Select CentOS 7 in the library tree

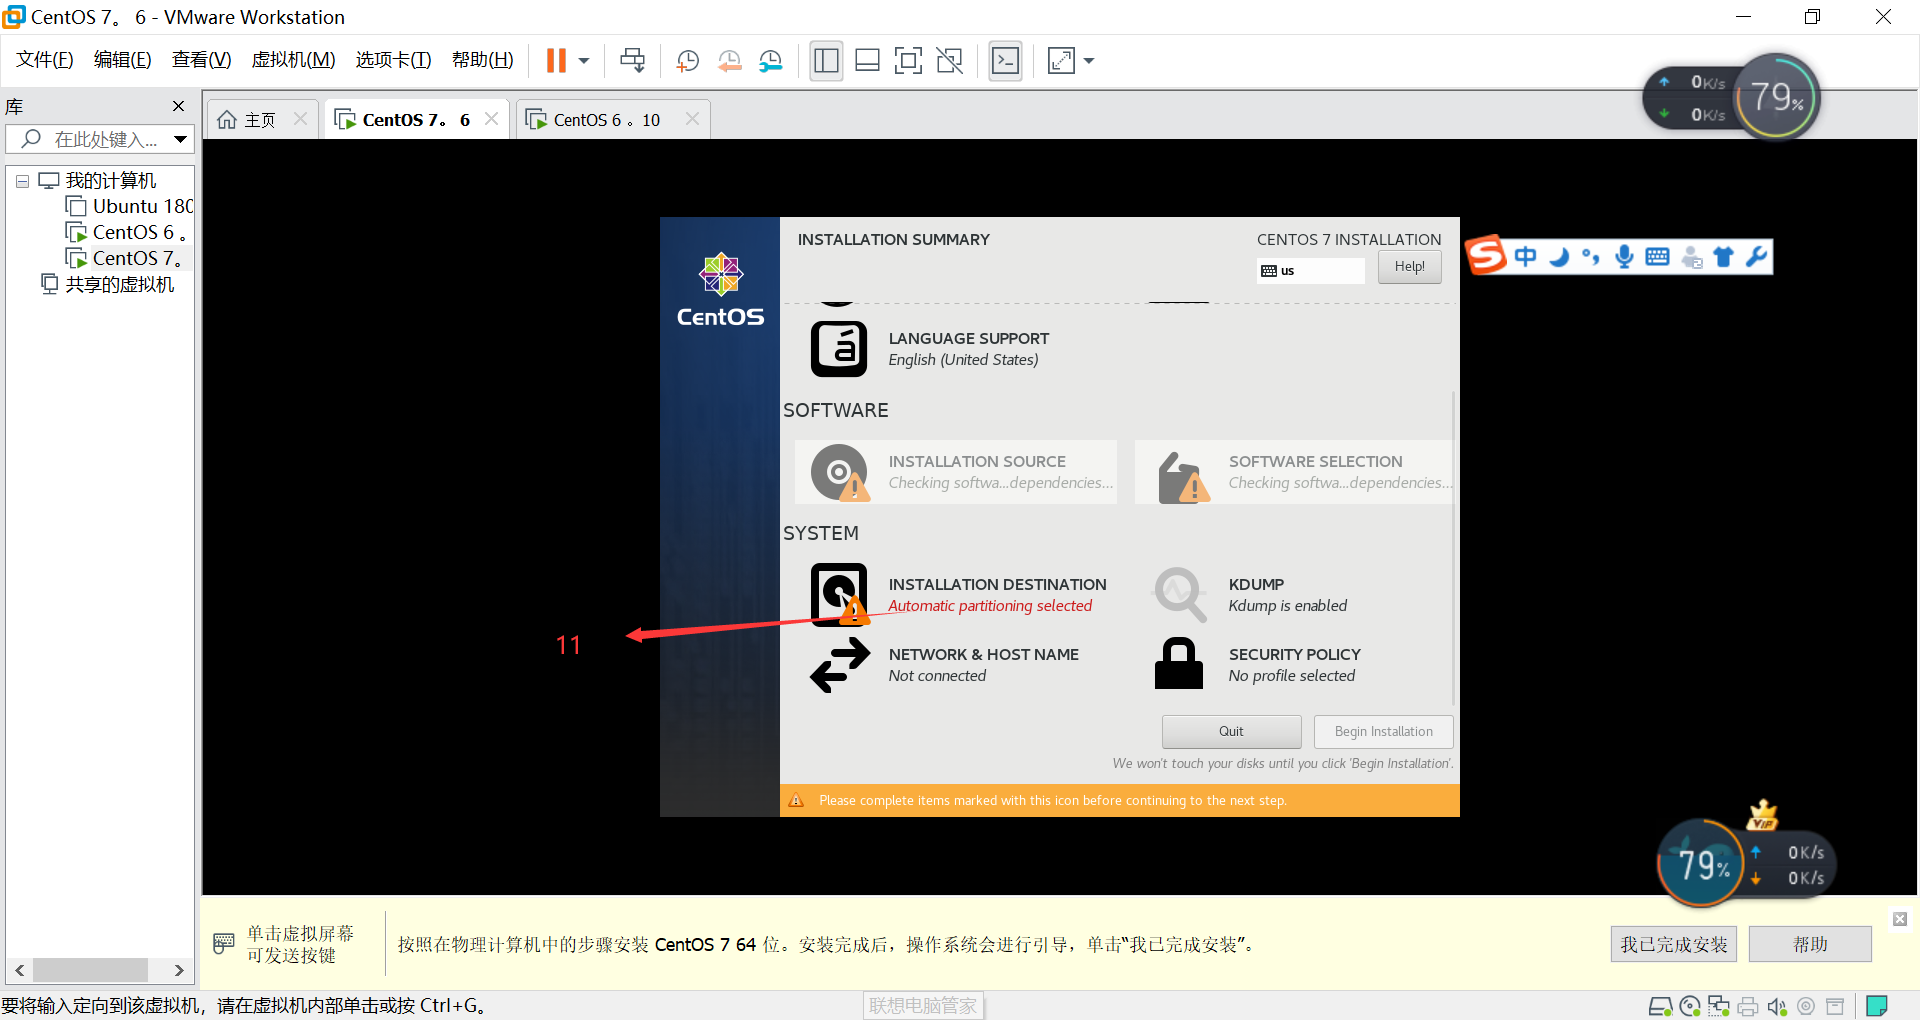tap(127, 258)
